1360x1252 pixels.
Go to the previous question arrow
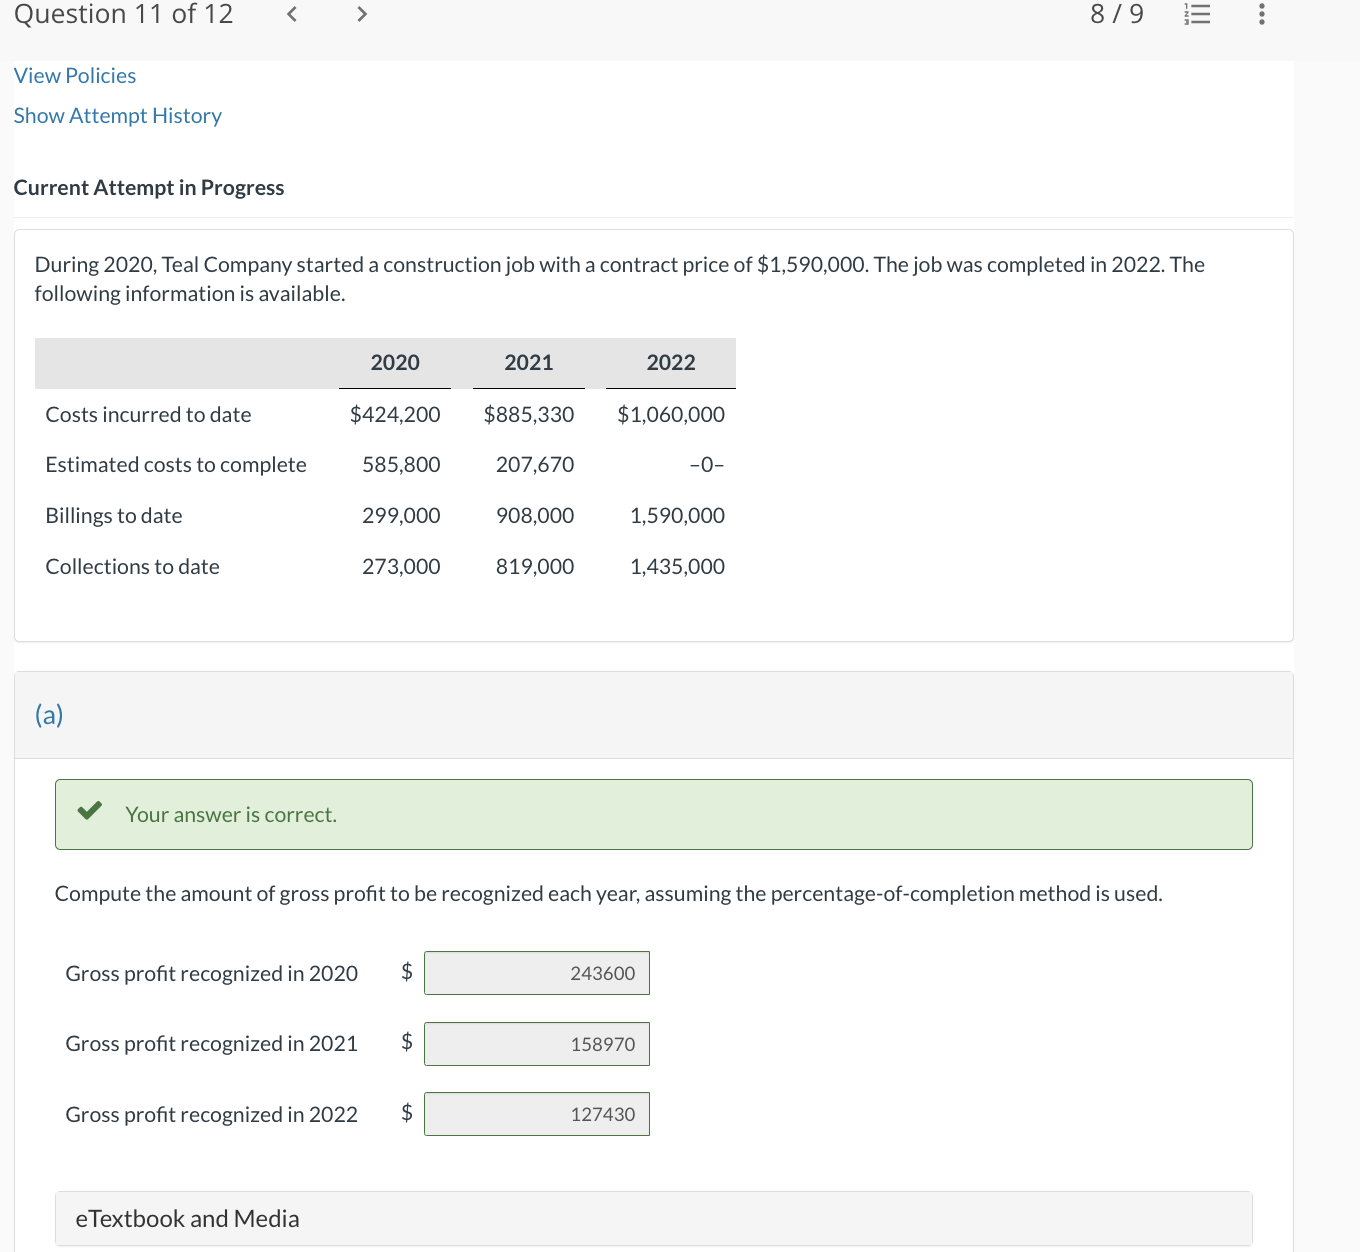tap(292, 14)
